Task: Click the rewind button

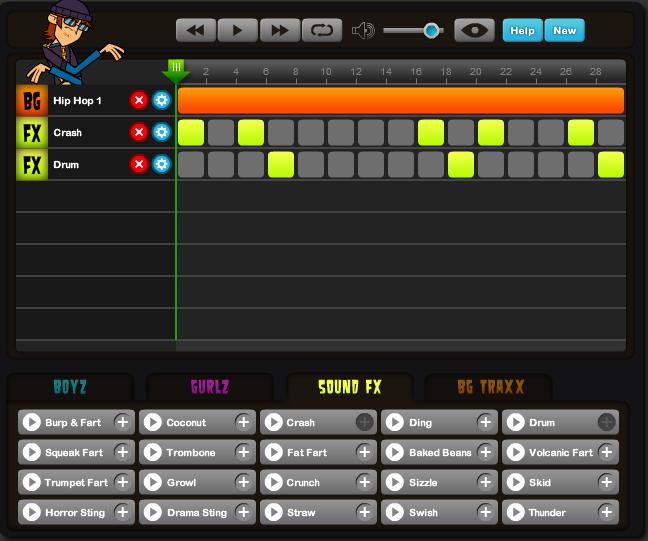Action: click(x=196, y=30)
